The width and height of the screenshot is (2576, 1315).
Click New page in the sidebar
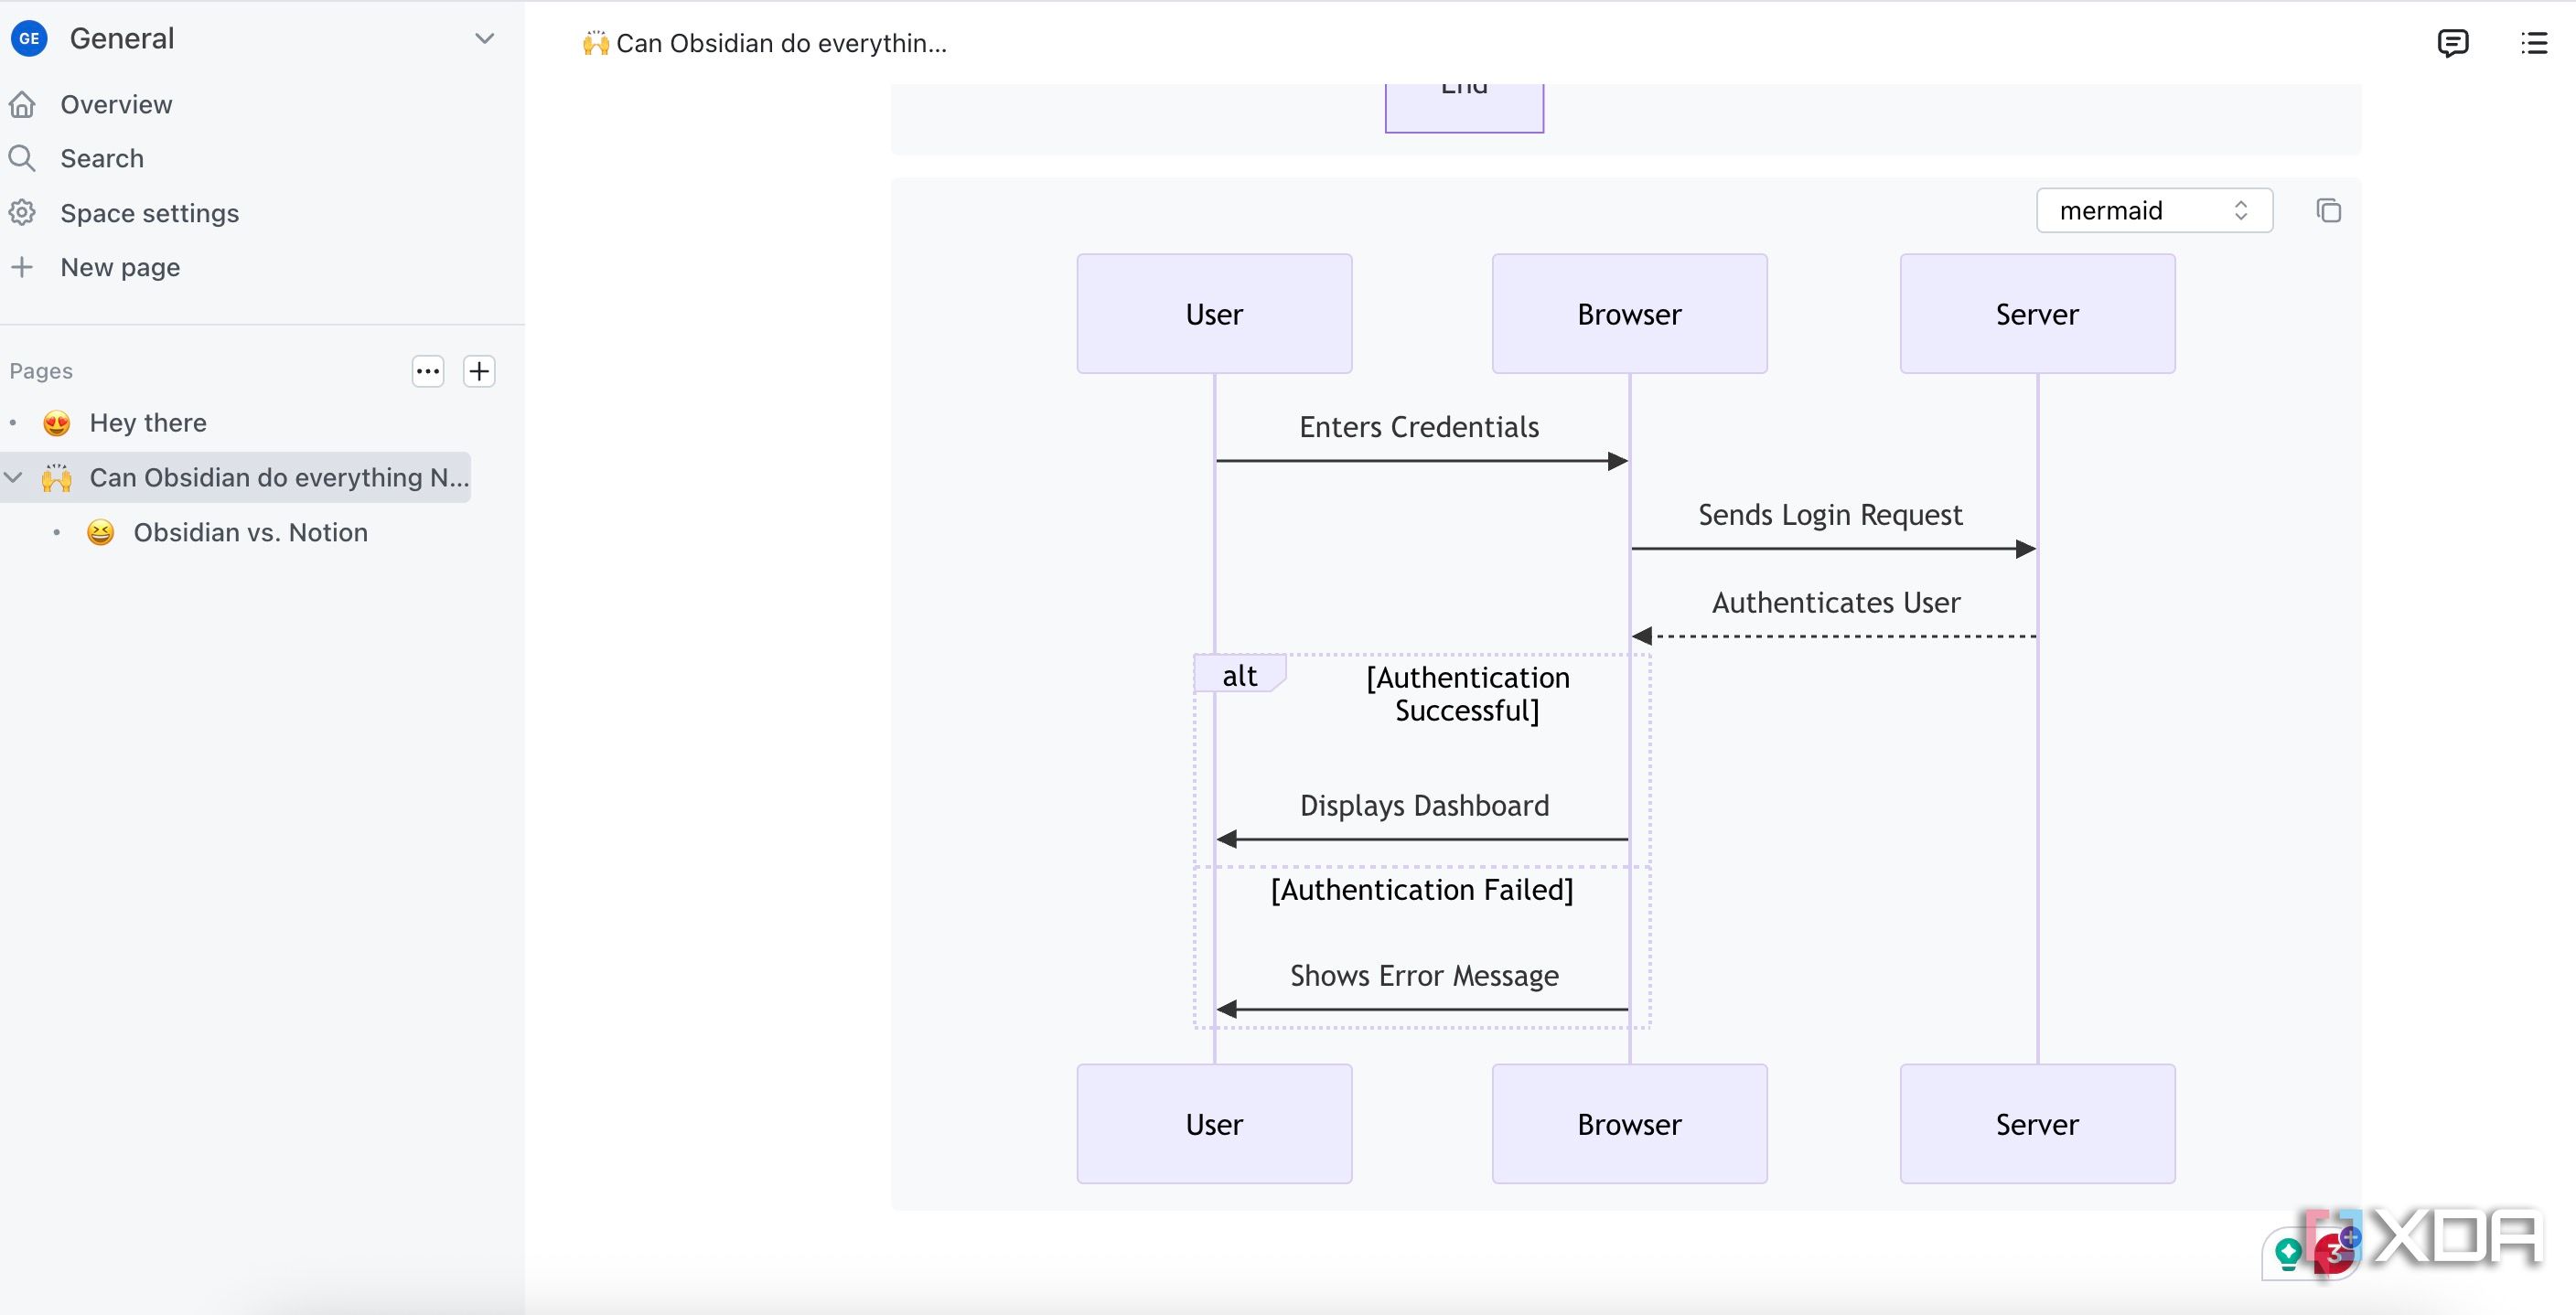[120, 267]
